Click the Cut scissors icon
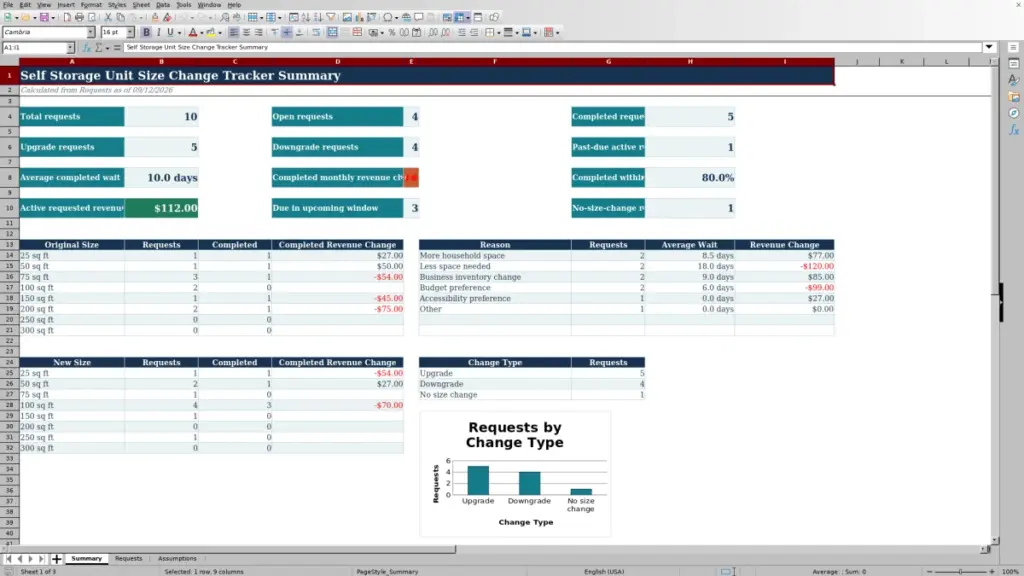 tap(108, 17)
